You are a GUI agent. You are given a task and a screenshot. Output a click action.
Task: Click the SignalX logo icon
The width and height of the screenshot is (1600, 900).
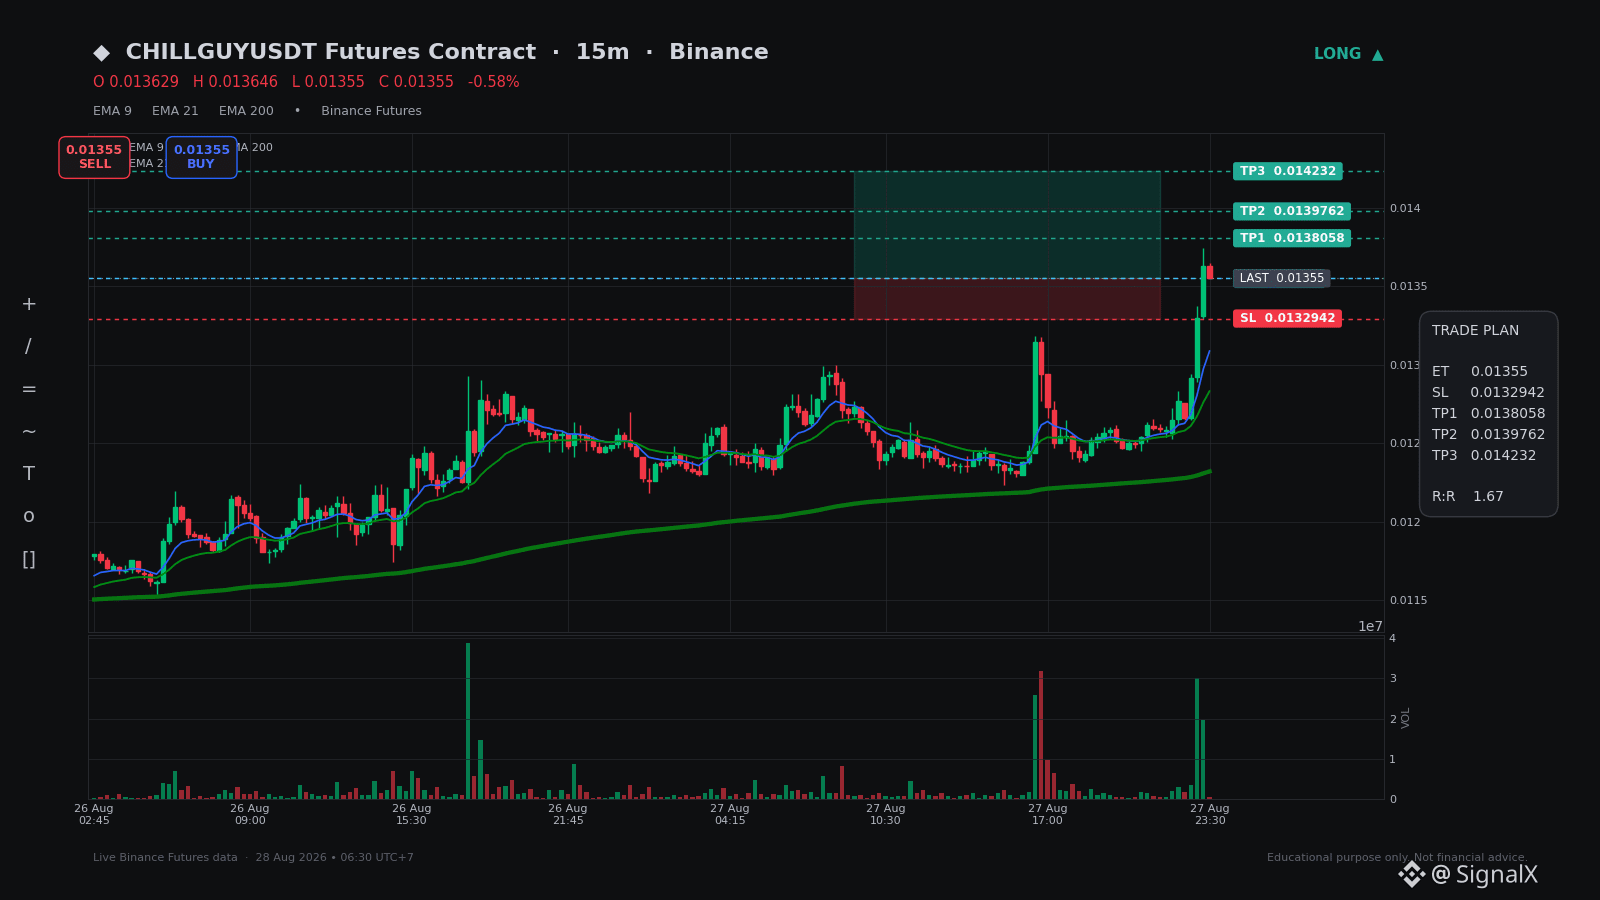click(x=1411, y=875)
